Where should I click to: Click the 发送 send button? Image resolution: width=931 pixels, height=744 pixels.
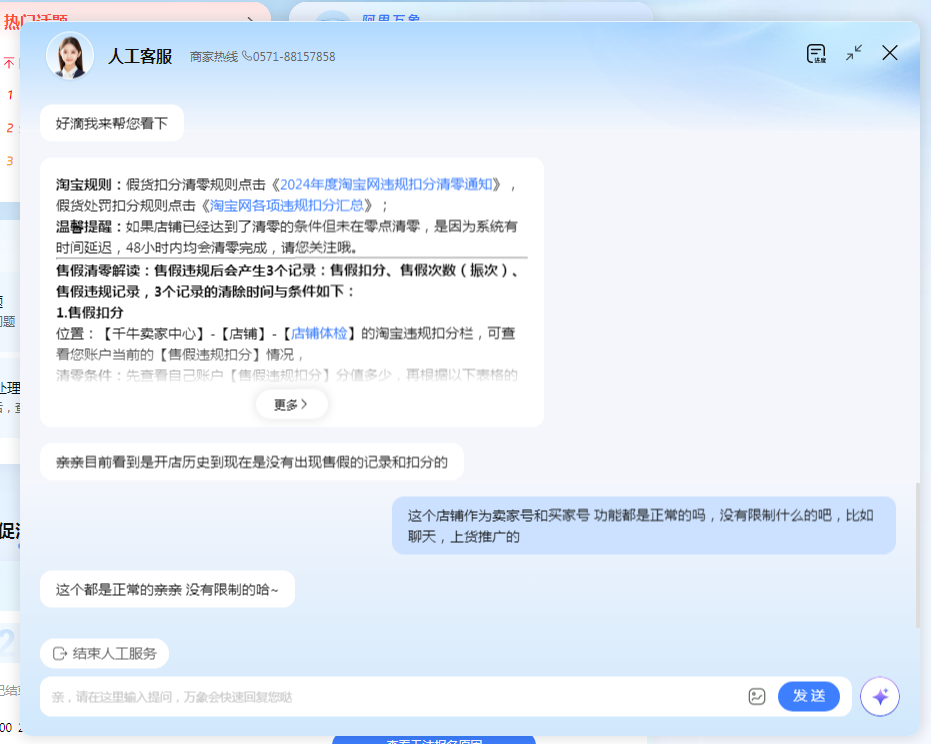click(x=809, y=696)
